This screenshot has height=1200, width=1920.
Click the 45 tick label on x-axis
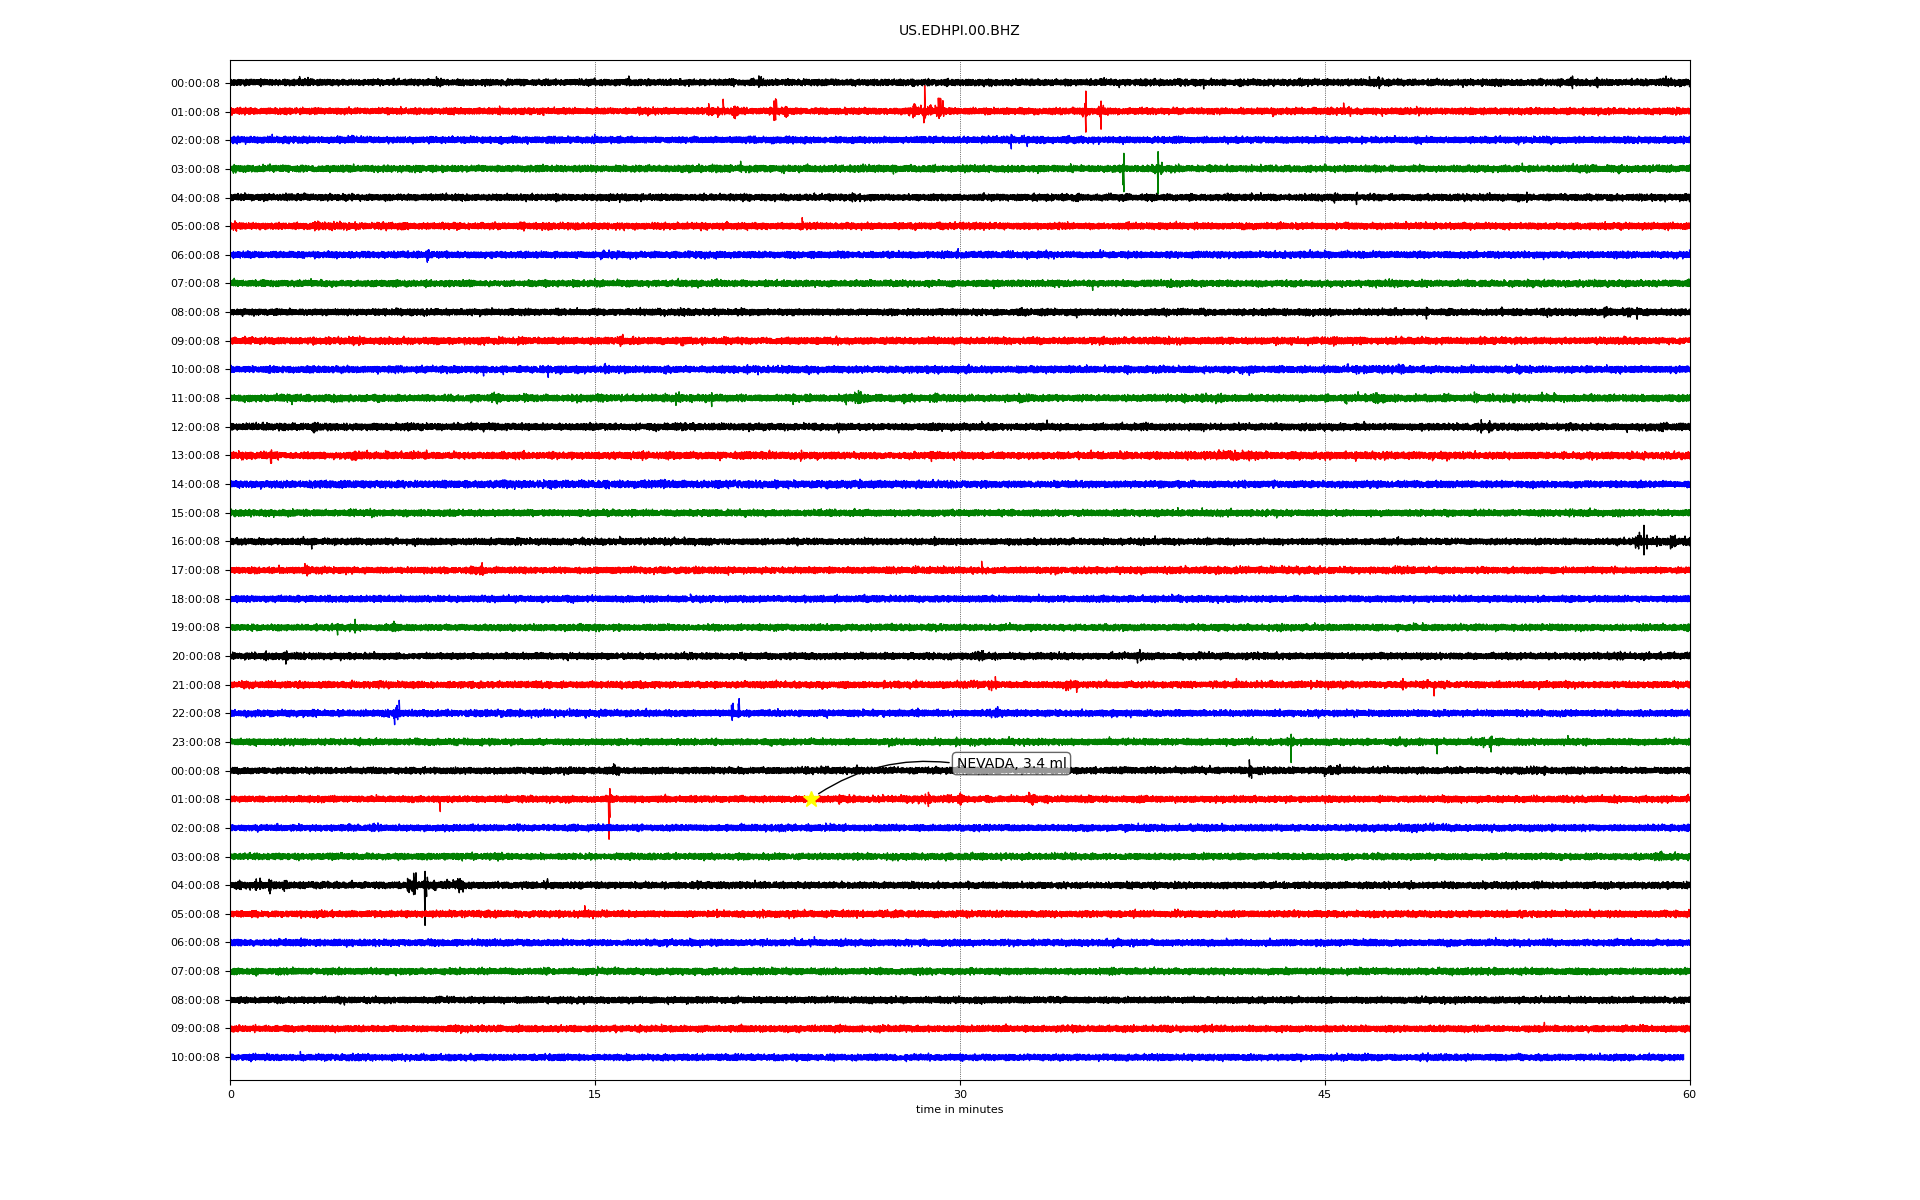click(x=1325, y=1094)
